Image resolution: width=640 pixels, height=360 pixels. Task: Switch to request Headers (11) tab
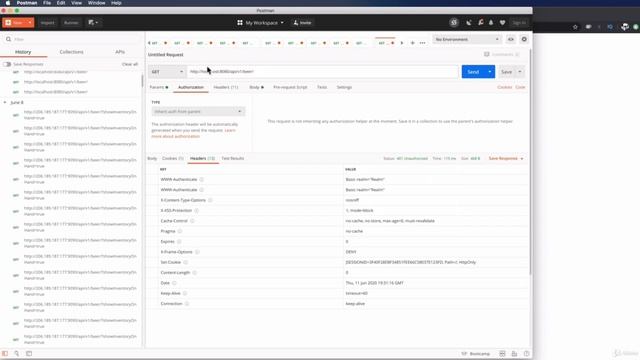pos(226,87)
